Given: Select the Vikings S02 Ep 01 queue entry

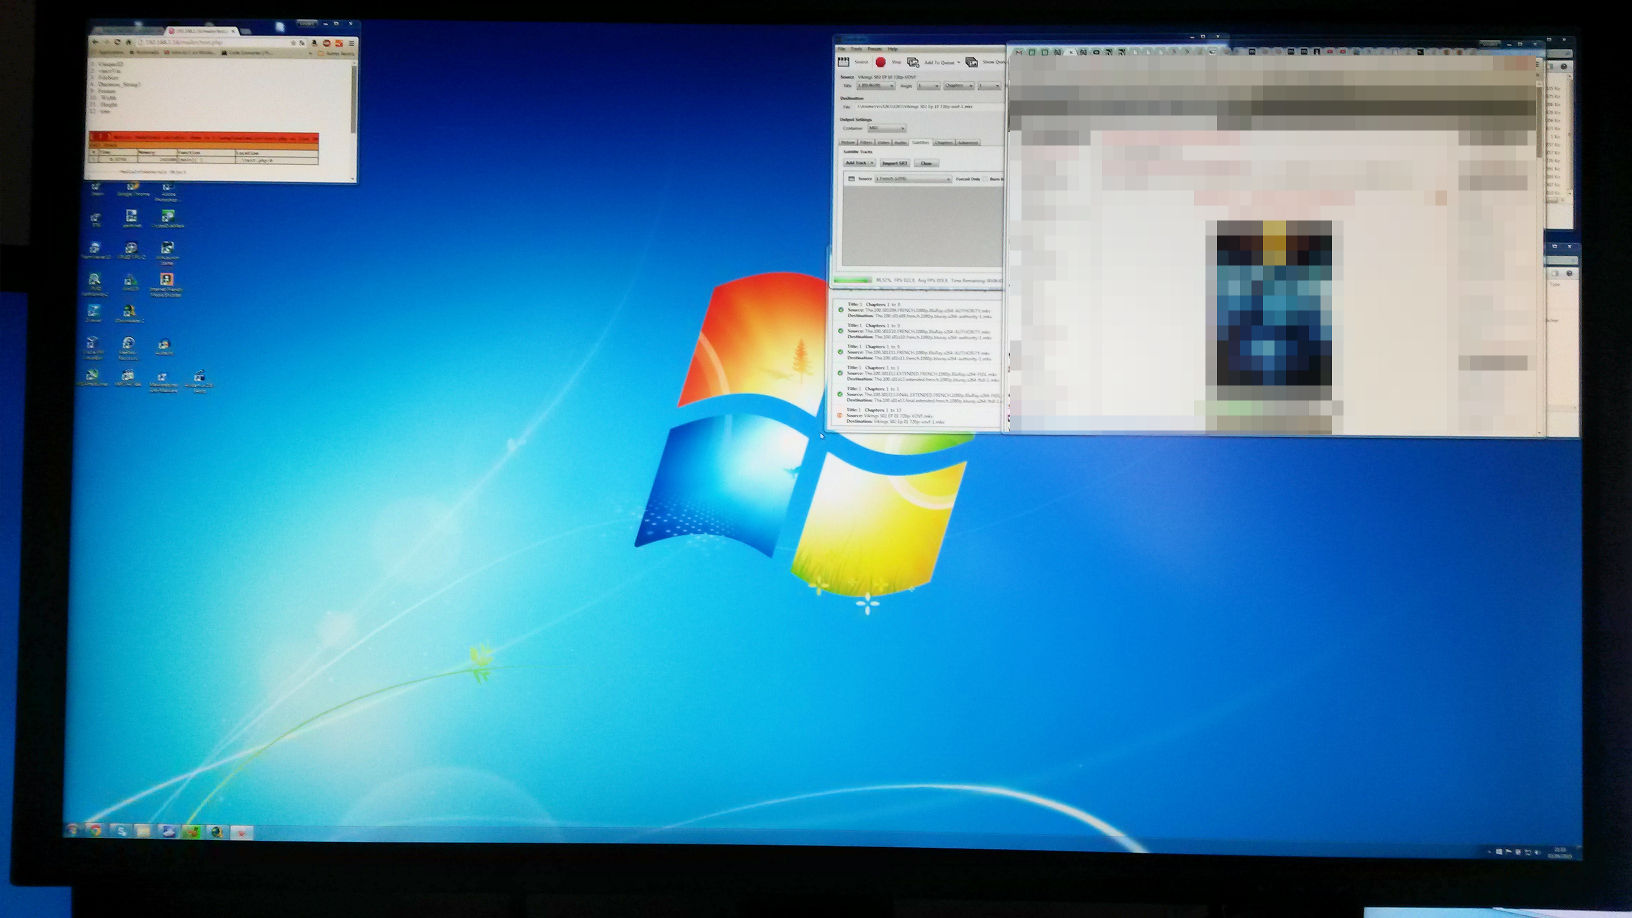Looking at the screenshot, I should click(x=918, y=415).
